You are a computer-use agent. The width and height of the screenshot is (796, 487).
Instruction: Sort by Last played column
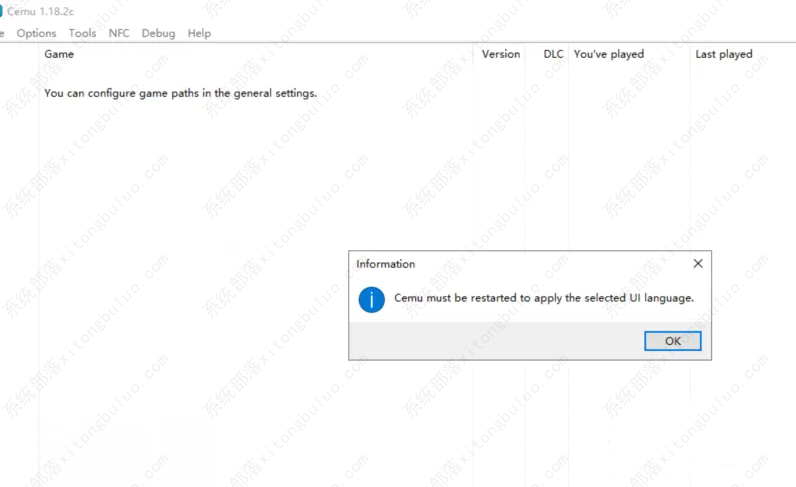pyautogui.click(x=724, y=54)
